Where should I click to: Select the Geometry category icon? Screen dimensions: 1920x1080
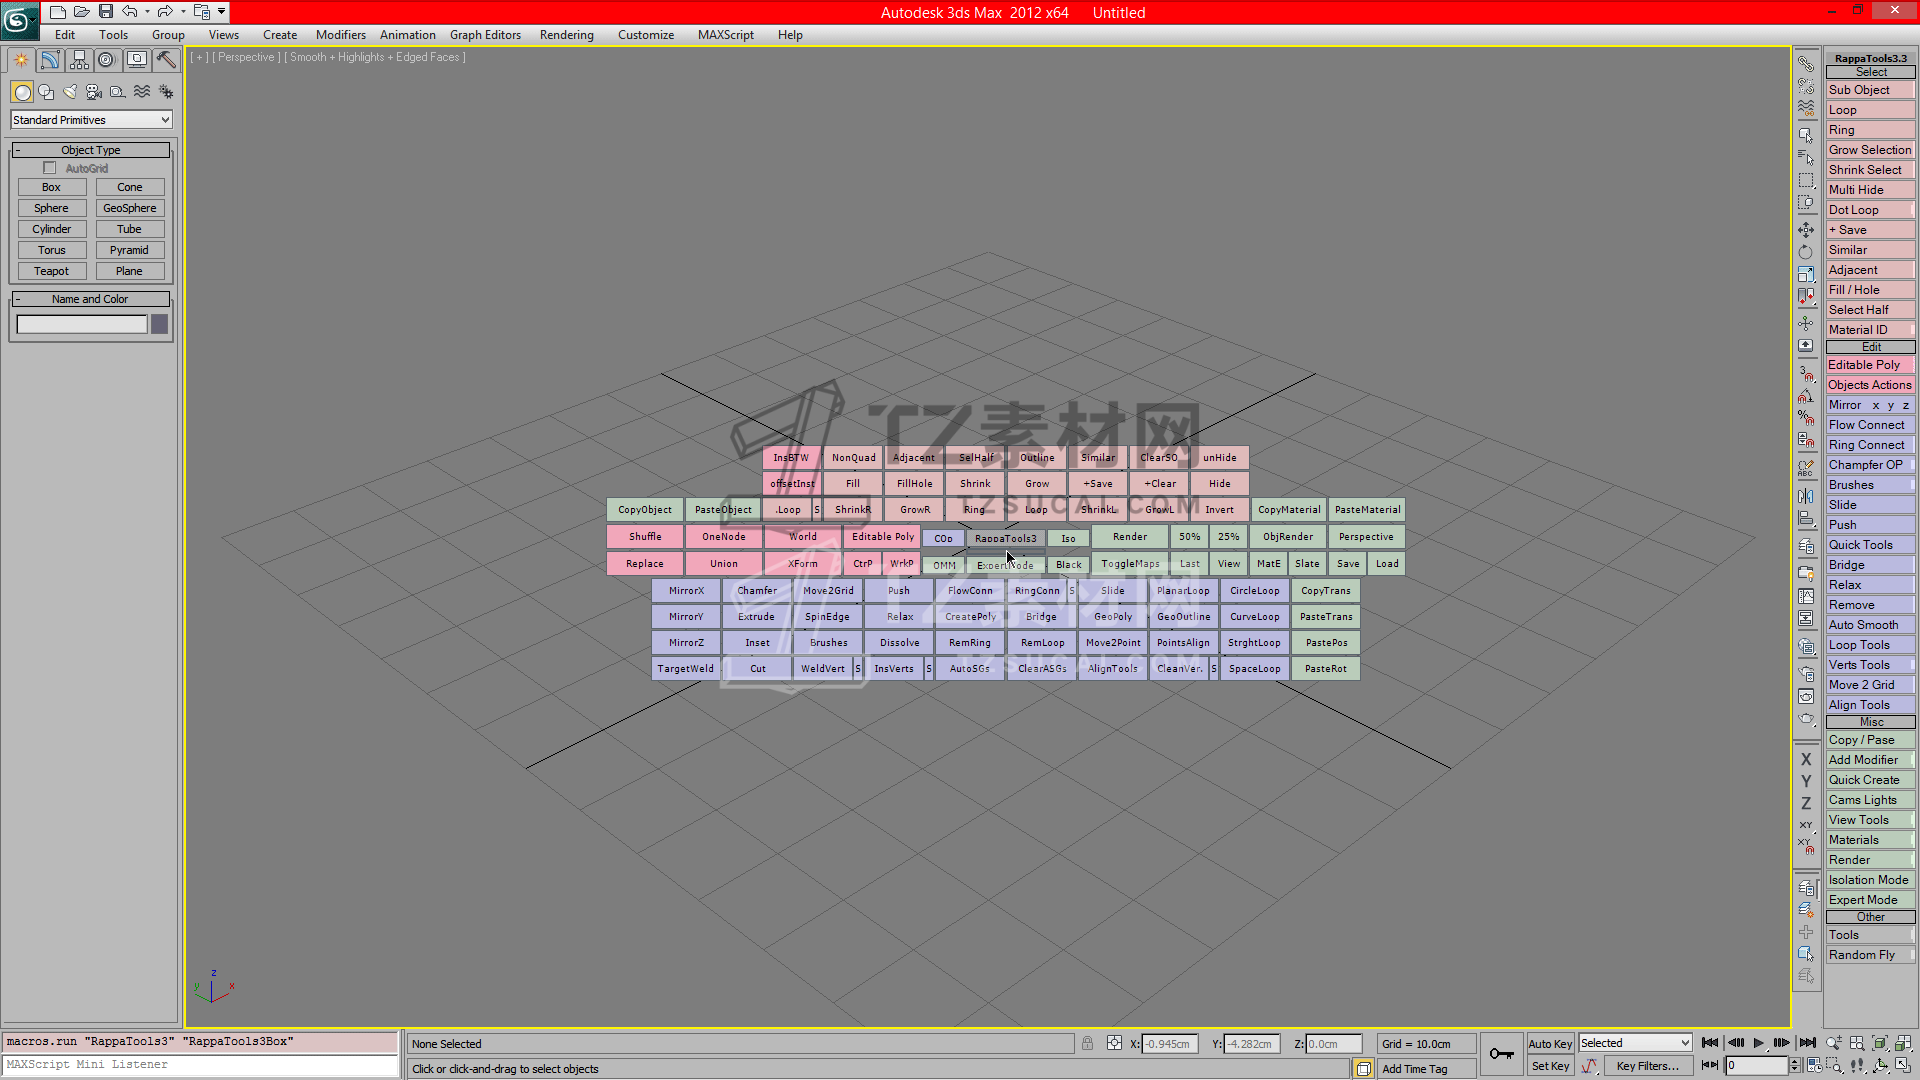[22, 92]
